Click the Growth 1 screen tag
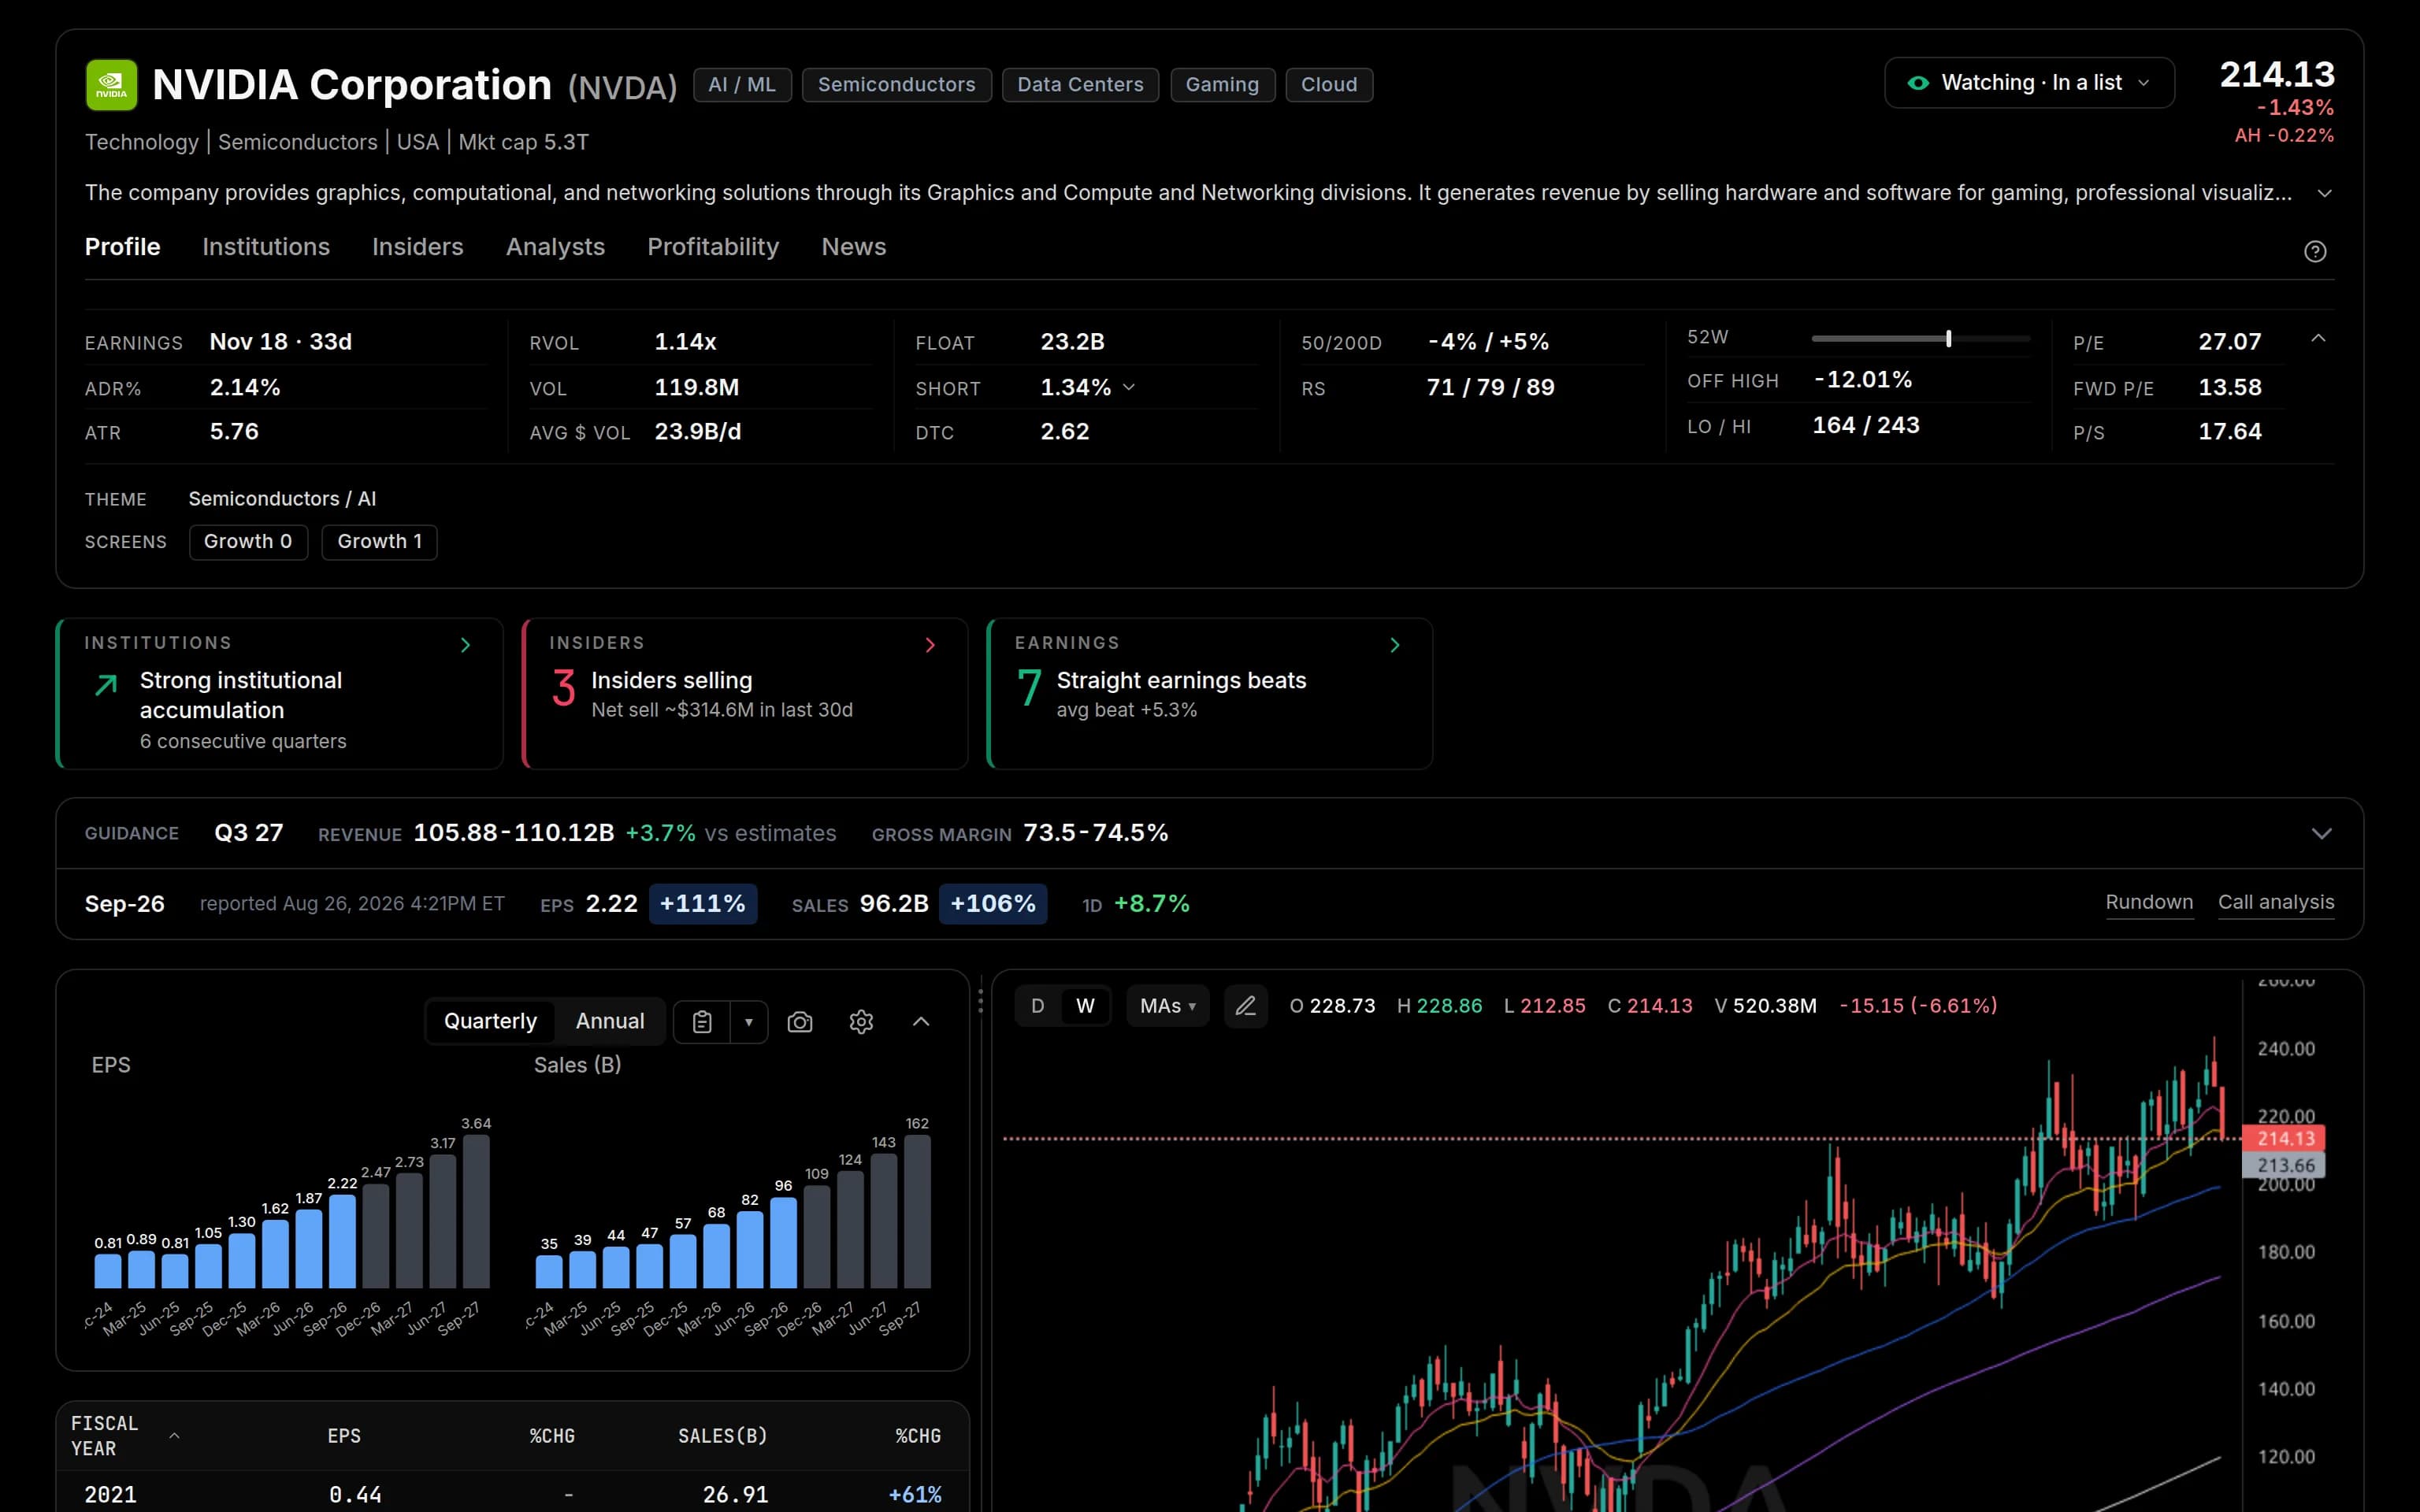 [379, 542]
